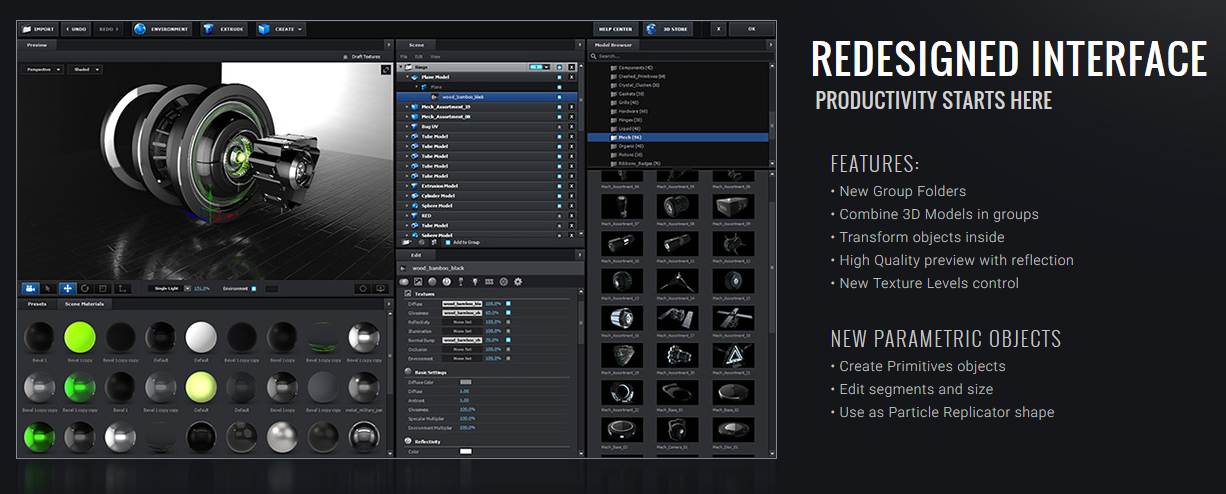Select the arrow selection tool

(x=48, y=288)
